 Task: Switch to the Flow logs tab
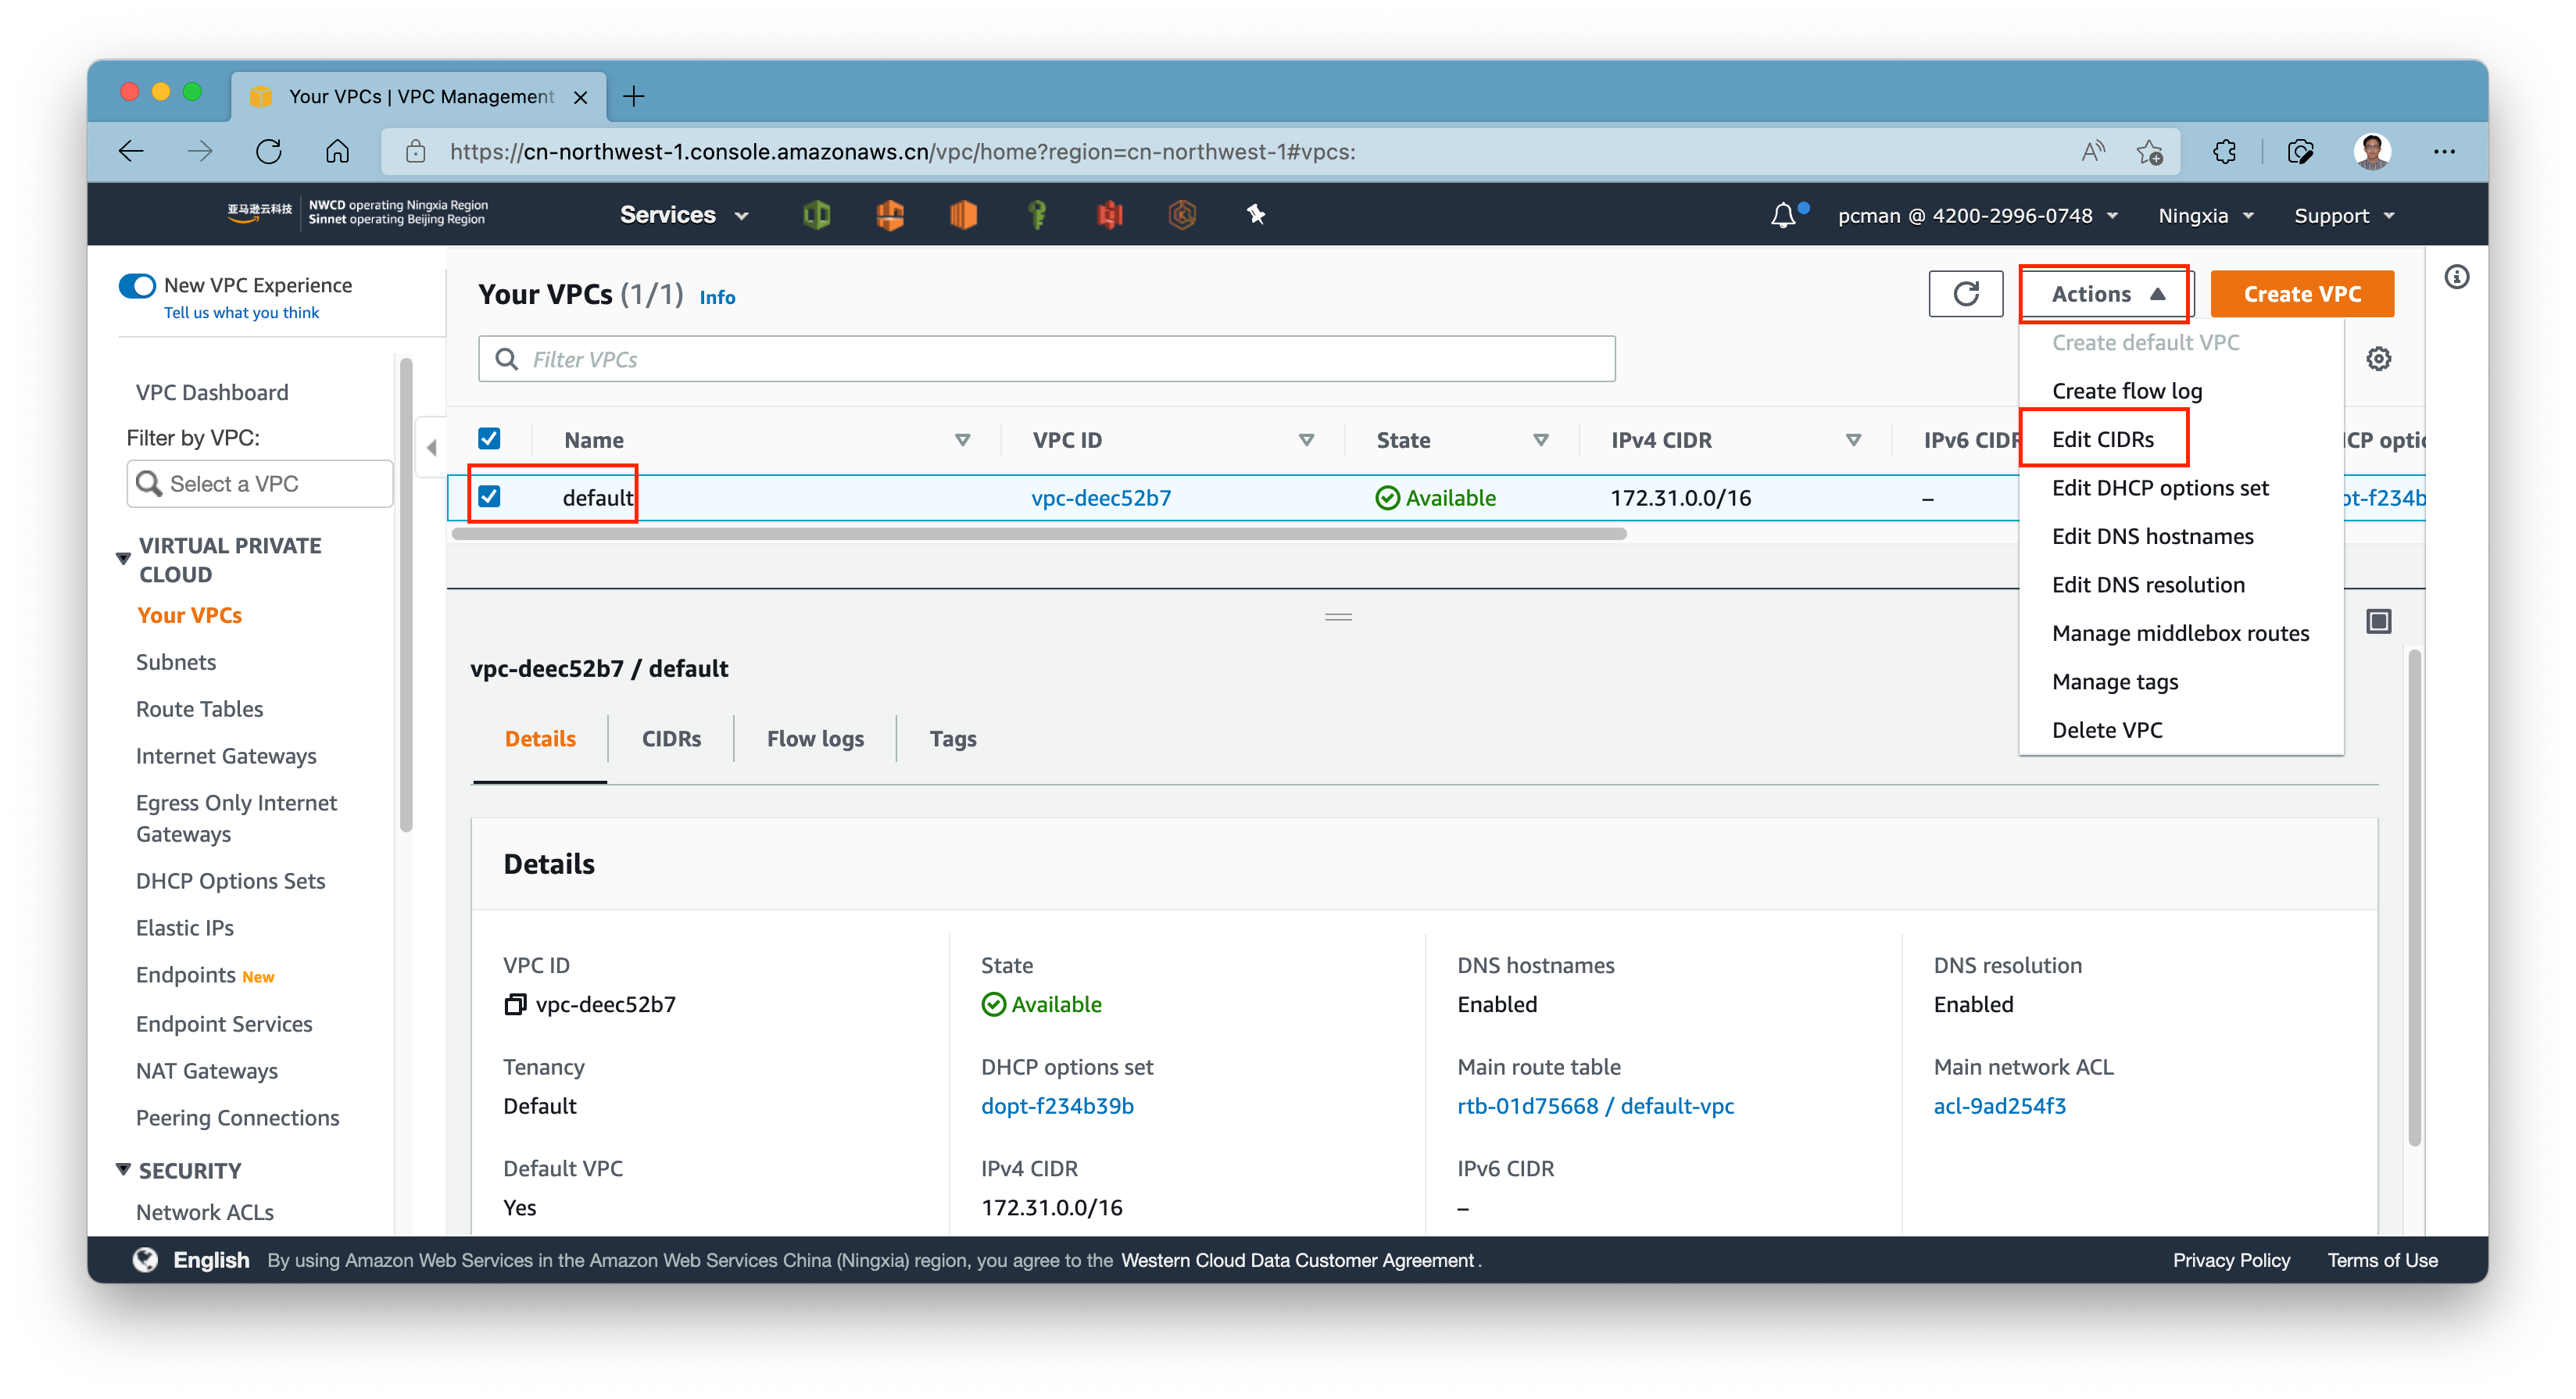pyautogui.click(x=815, y=739)
